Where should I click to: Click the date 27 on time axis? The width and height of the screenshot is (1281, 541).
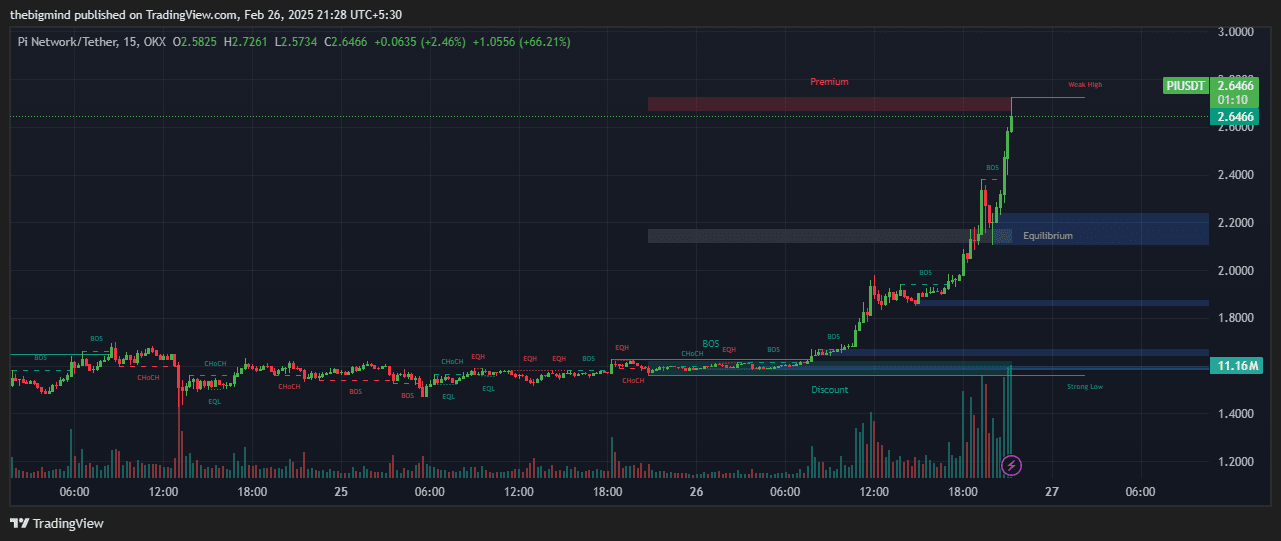[x=1051, y=492]
